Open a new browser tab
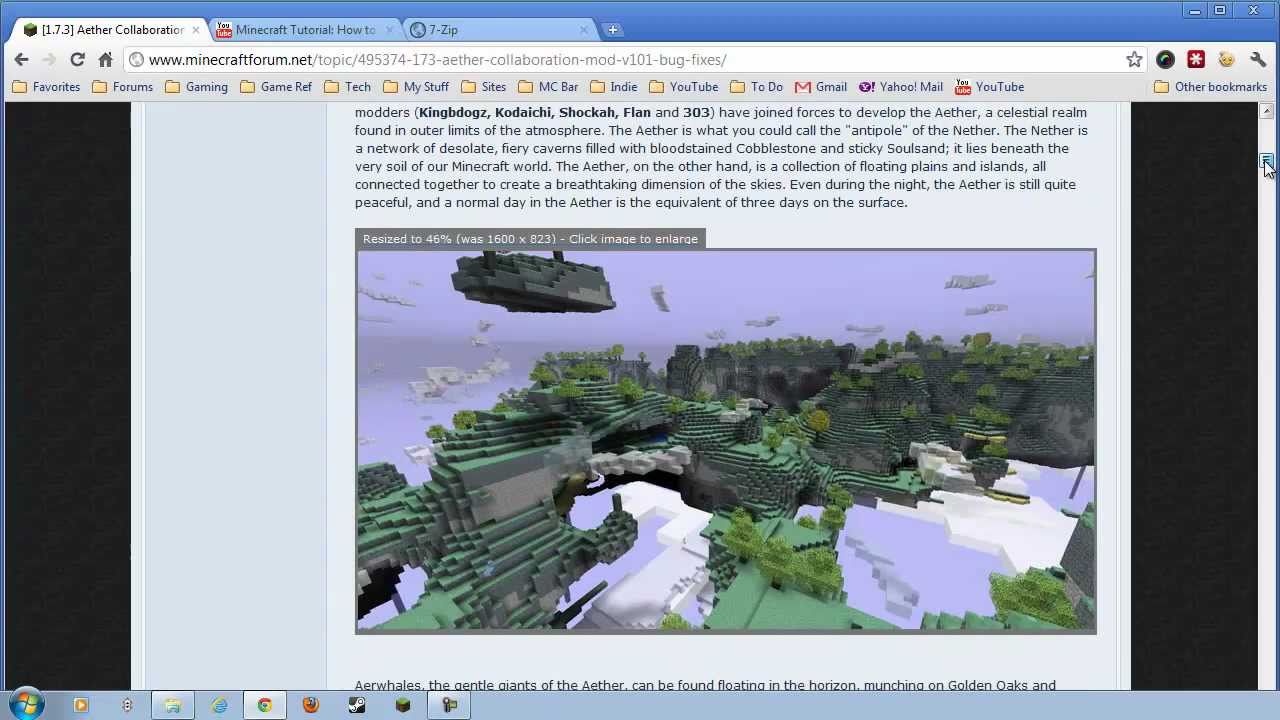 (613, 30)
